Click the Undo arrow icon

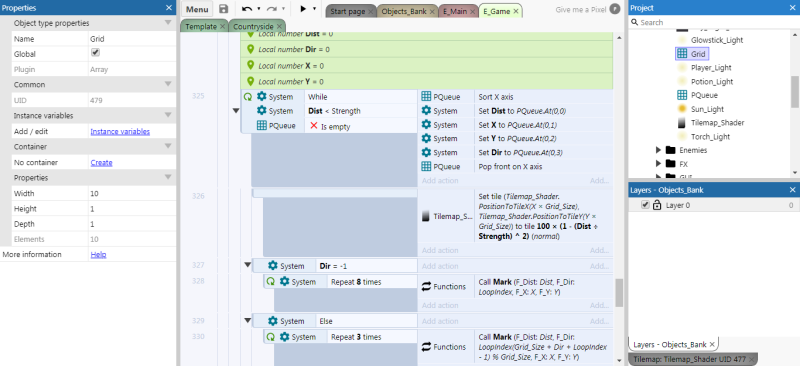click(247, 9)
